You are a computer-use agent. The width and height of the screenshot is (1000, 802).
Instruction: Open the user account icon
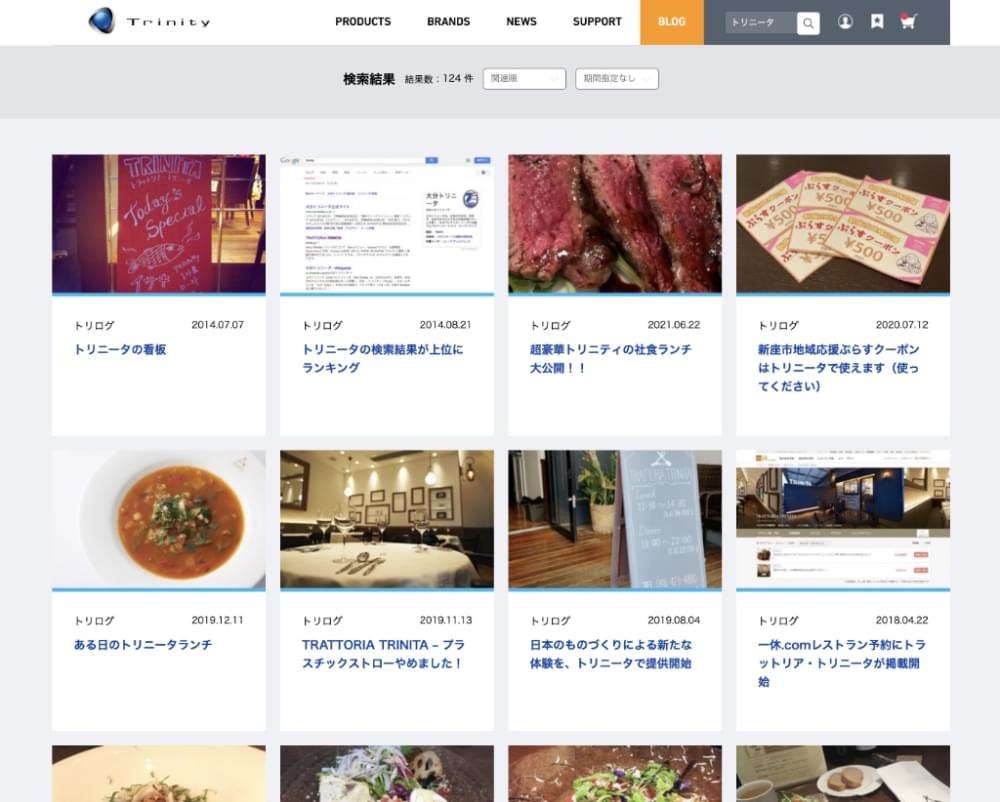click(x=845, y=22)
